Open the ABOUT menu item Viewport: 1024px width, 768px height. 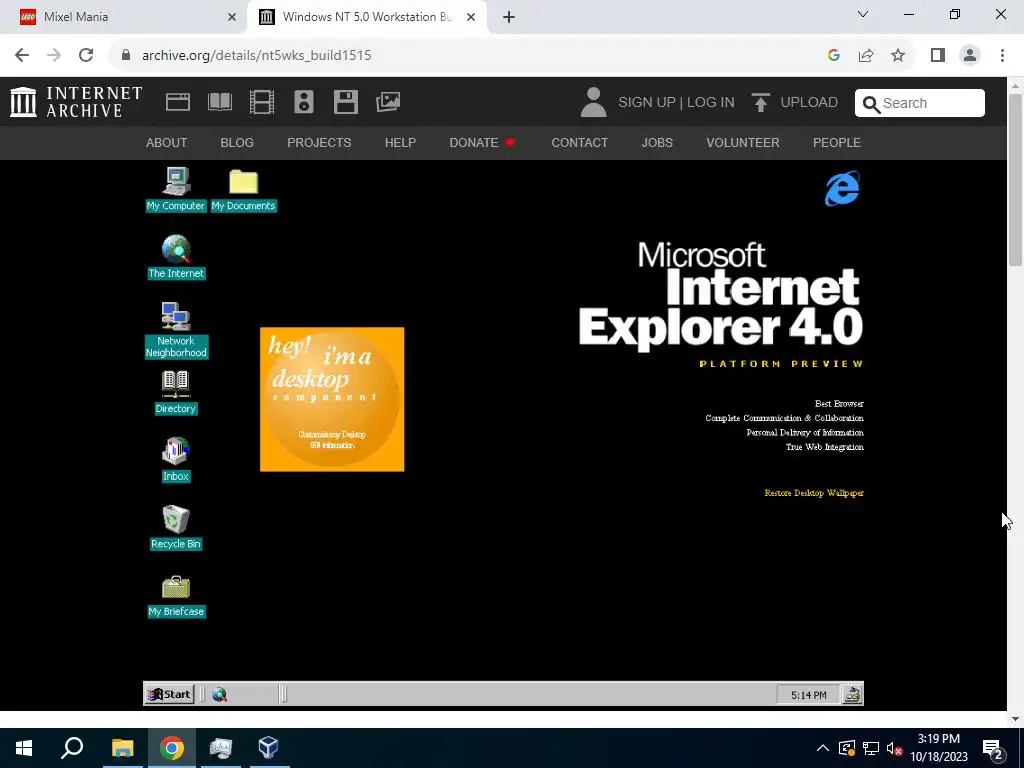[167, 142]
